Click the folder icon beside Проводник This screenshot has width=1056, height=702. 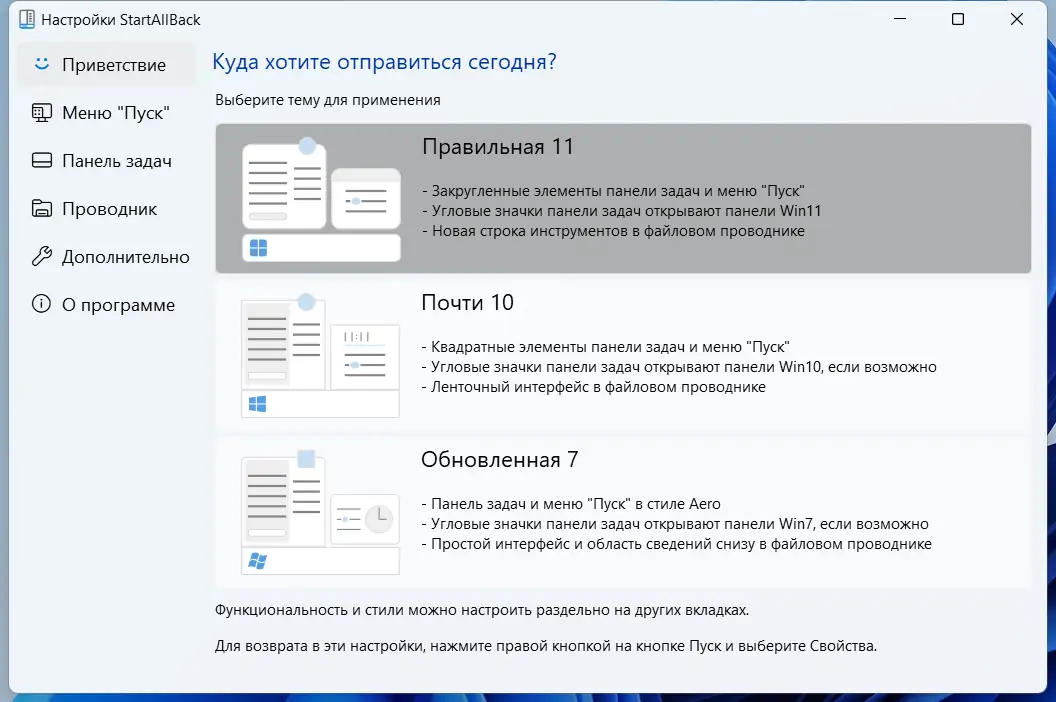pos(42,209)
